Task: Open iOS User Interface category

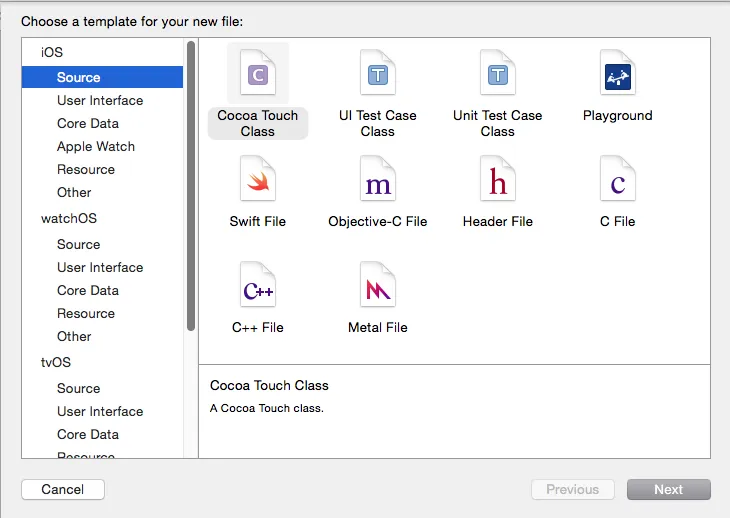Action: click(100, 100)
